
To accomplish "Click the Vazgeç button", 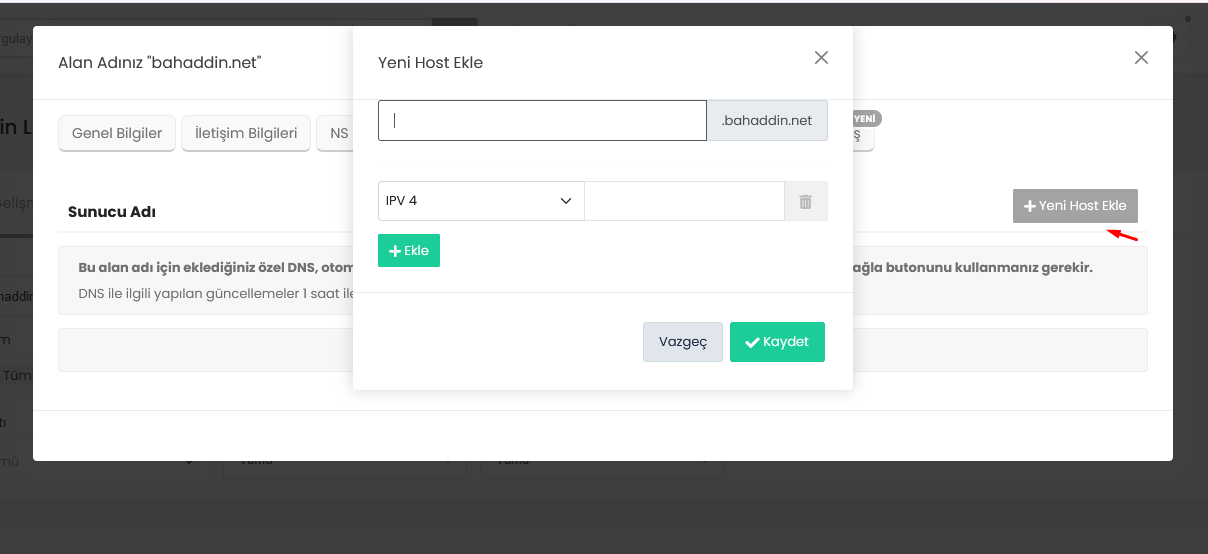I will 683,342.
